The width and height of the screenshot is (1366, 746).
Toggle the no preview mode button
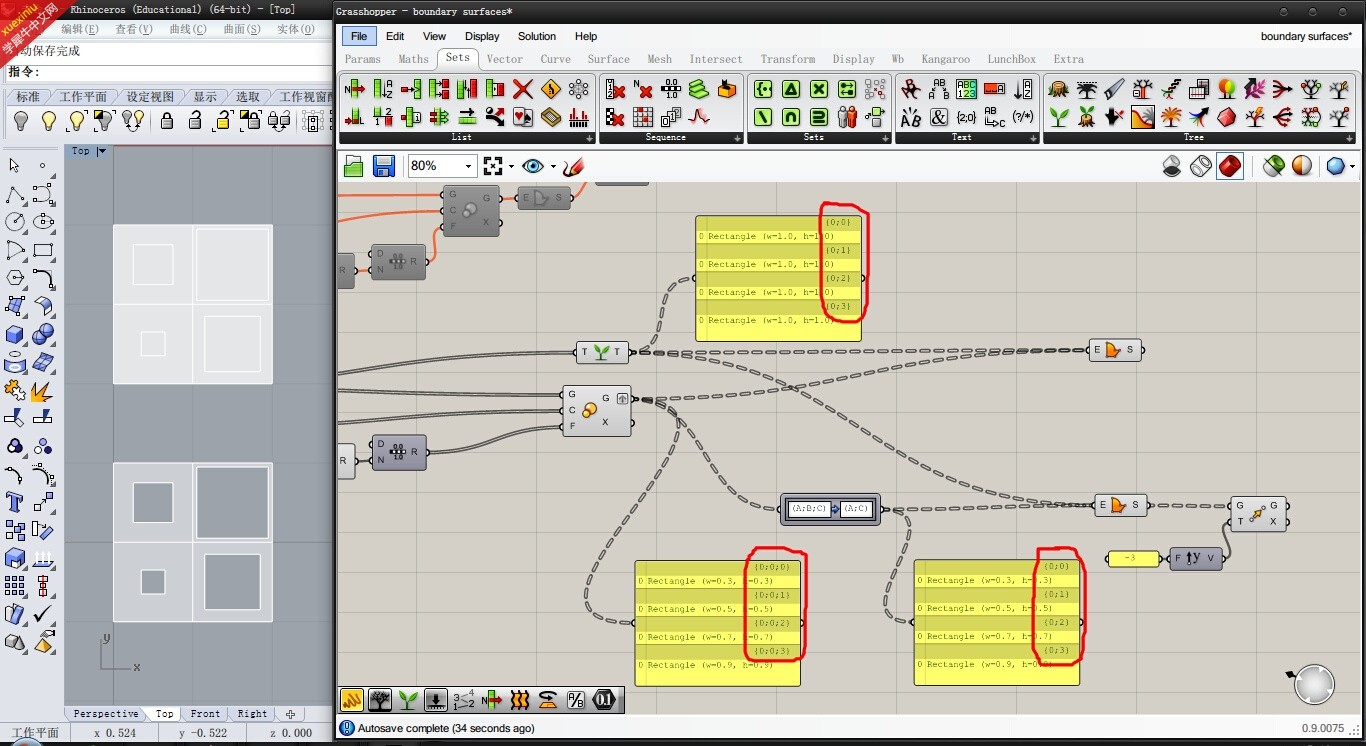[1172, 166]
